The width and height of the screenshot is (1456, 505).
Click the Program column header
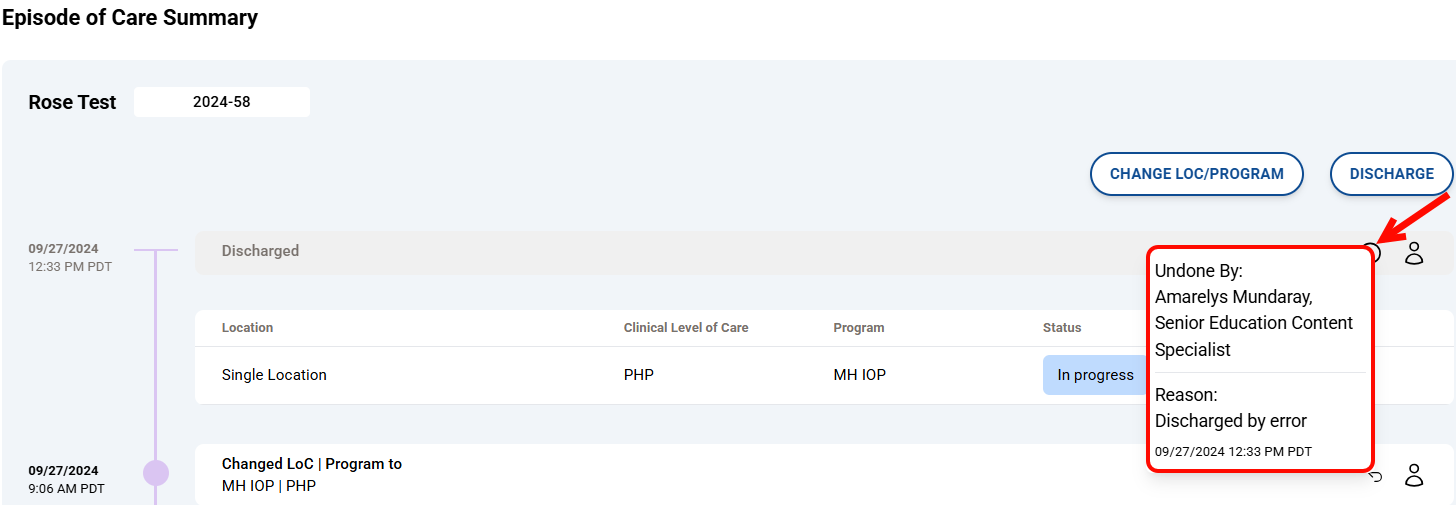coord(858,328)
